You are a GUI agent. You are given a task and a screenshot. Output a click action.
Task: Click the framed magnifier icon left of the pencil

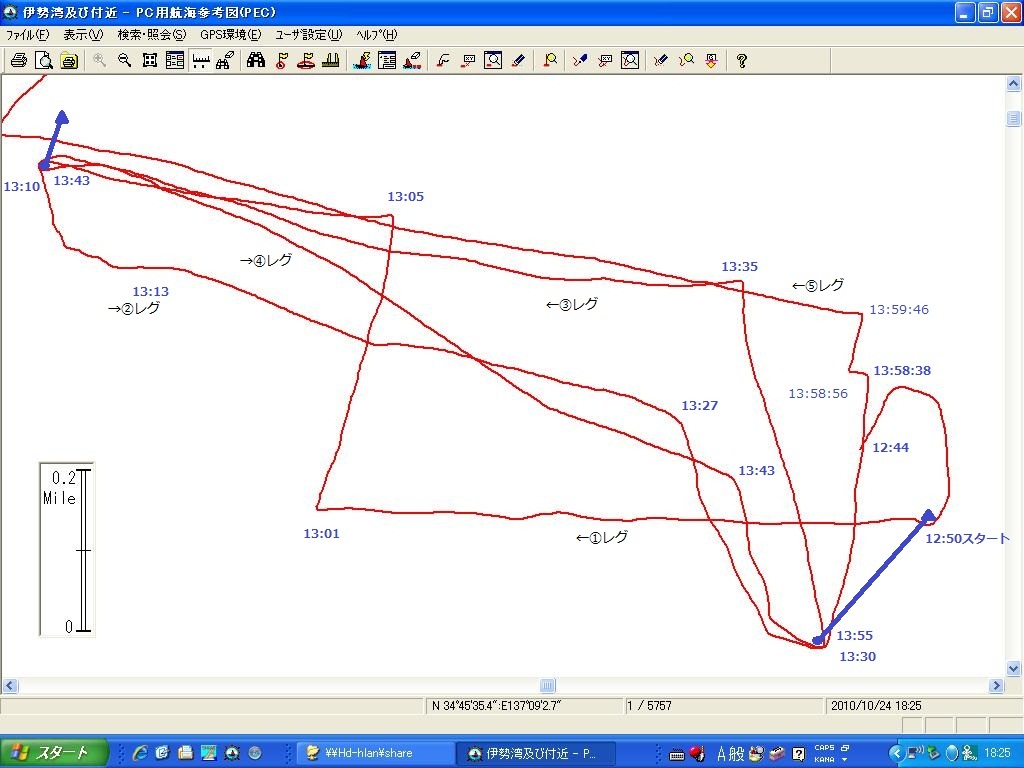(493, 61)
